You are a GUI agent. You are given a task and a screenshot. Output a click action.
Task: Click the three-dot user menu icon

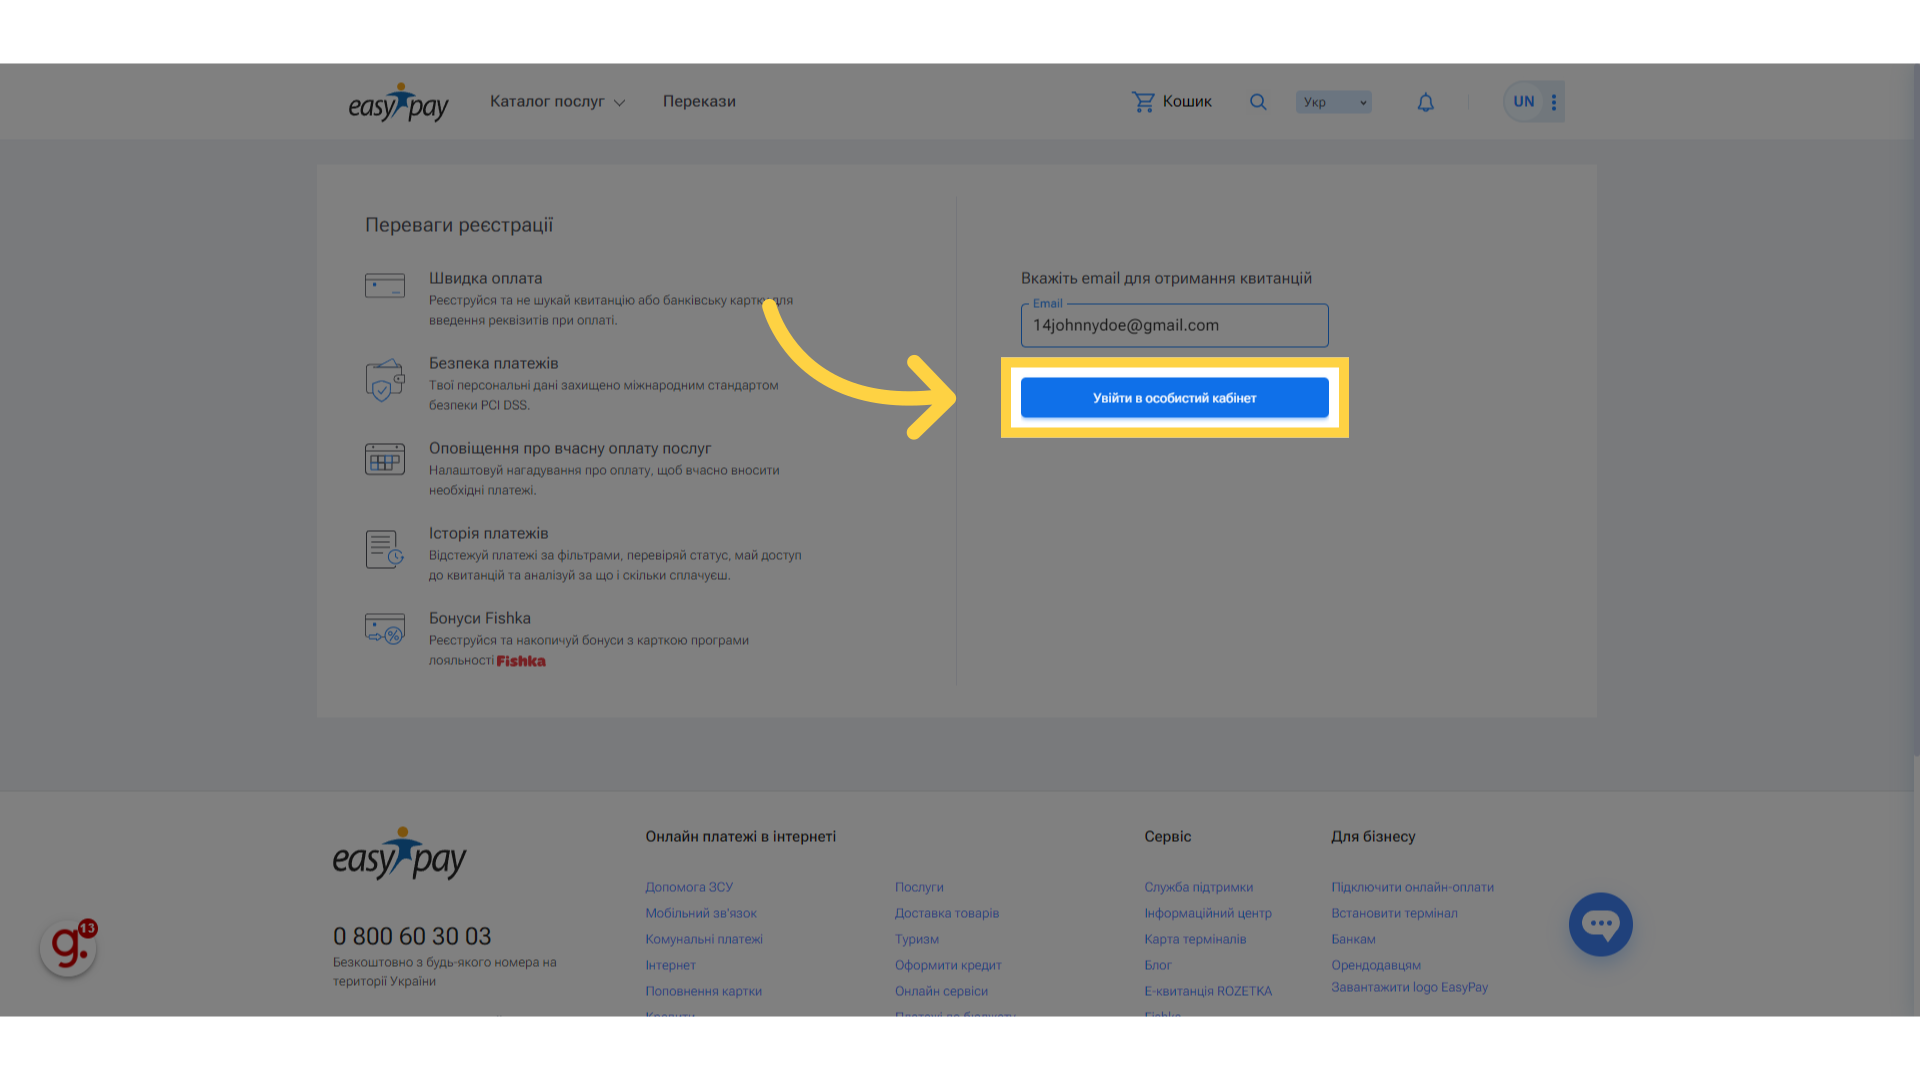point(1553,102)
